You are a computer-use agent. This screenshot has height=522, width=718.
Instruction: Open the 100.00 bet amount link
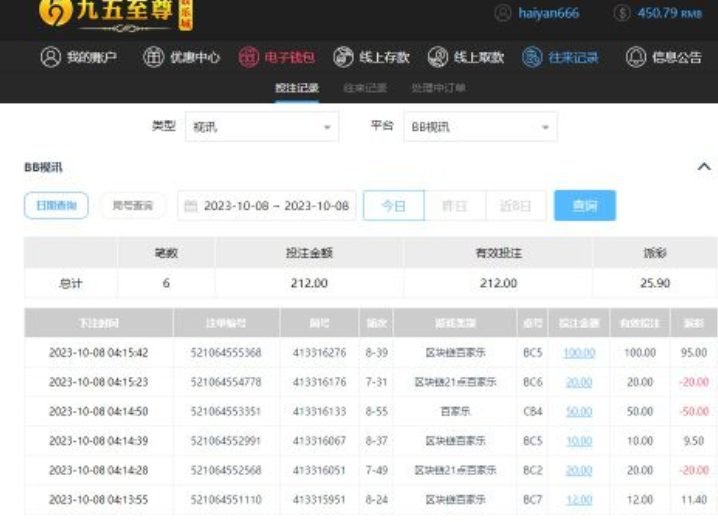(579, 353)
